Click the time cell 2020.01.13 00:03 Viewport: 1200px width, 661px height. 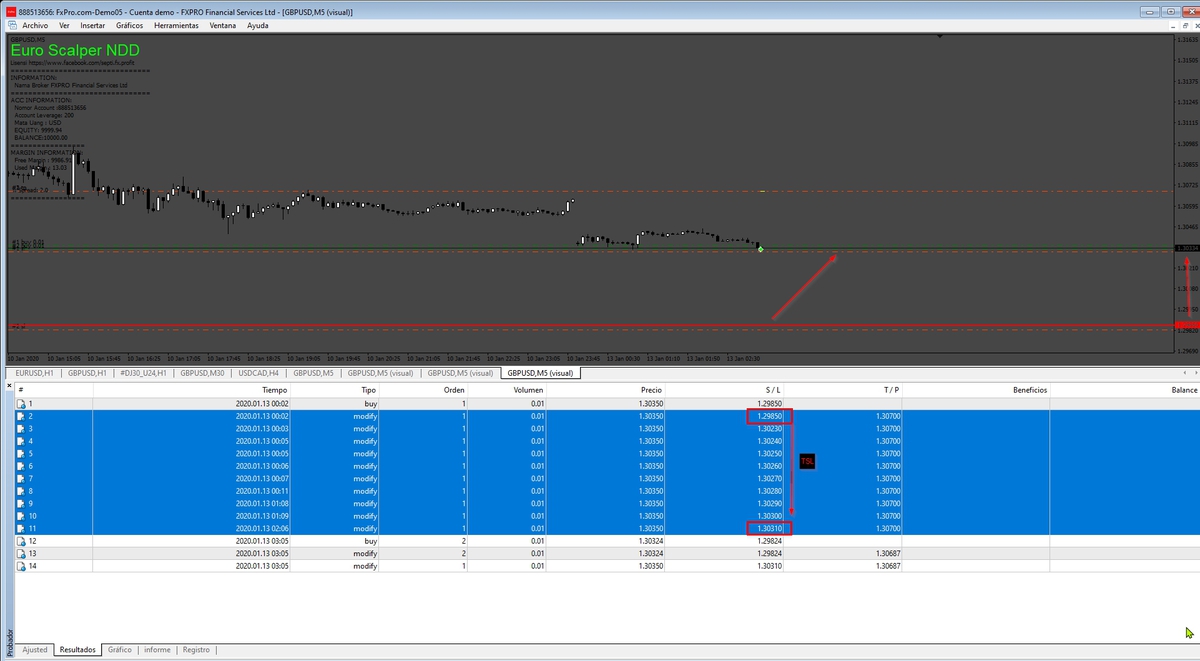click(262, 428)
